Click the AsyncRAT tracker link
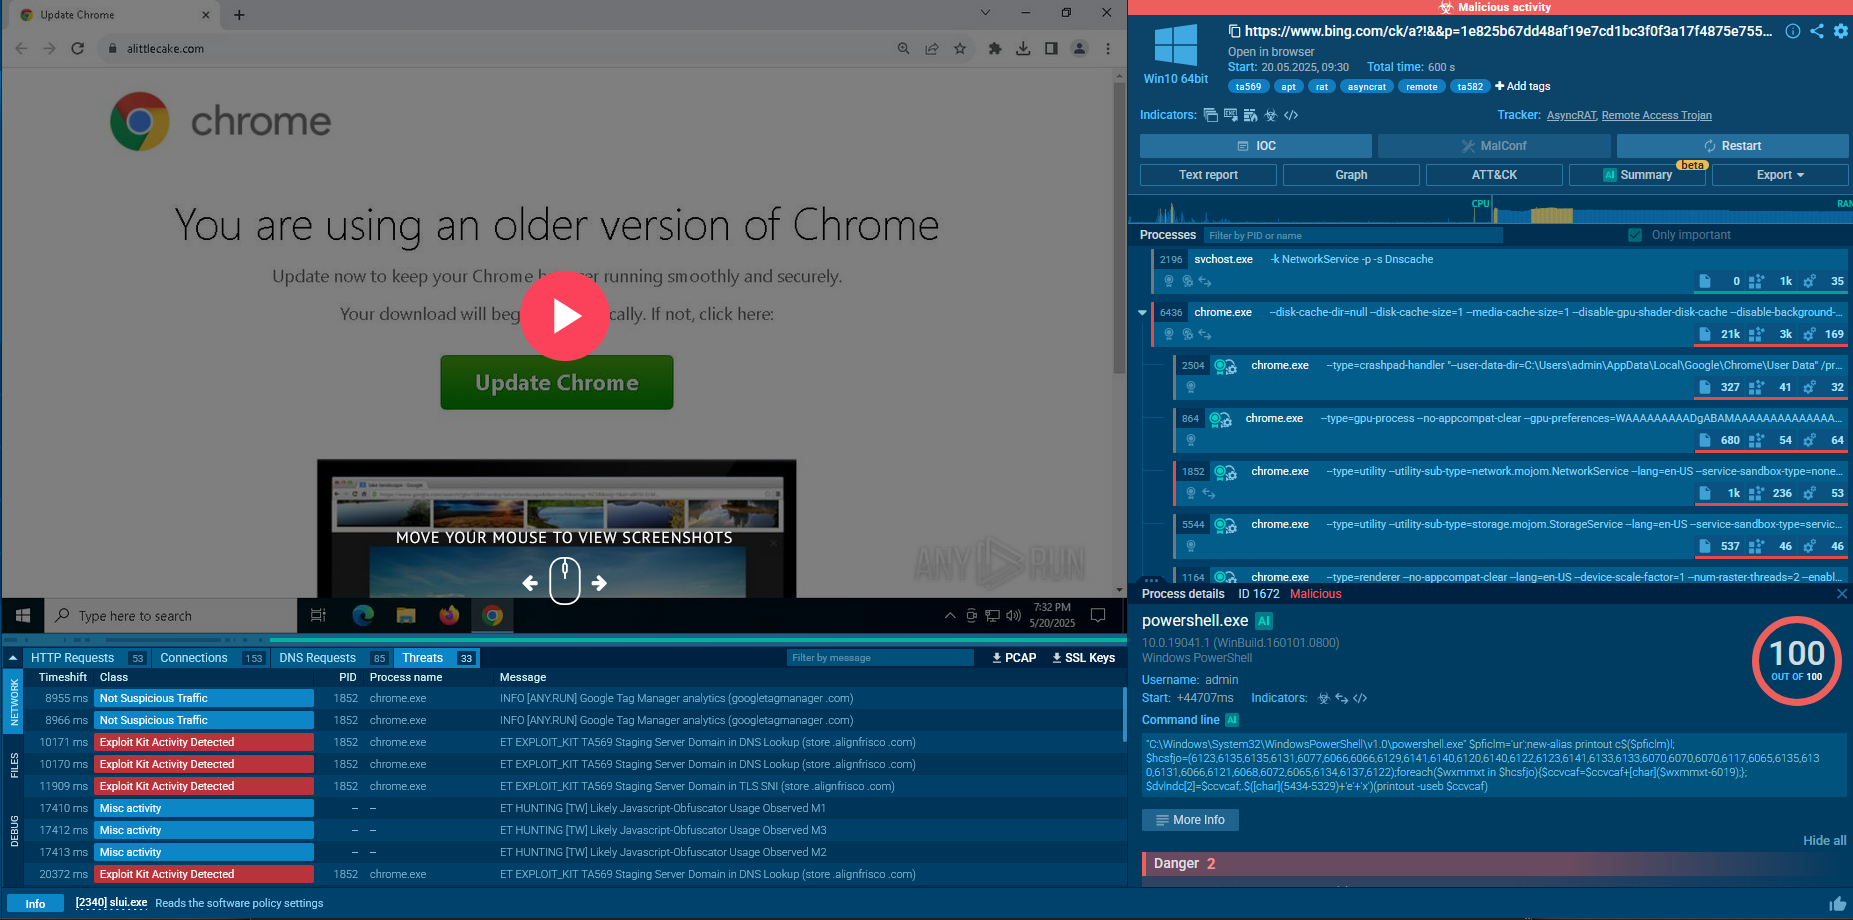This screenshot has width=1853, height=920. tap(1571, 115)
